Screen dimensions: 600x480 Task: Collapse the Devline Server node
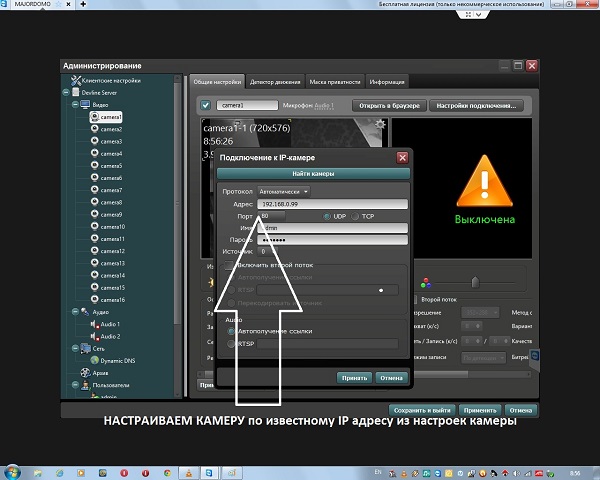click(x=66, y=92)
